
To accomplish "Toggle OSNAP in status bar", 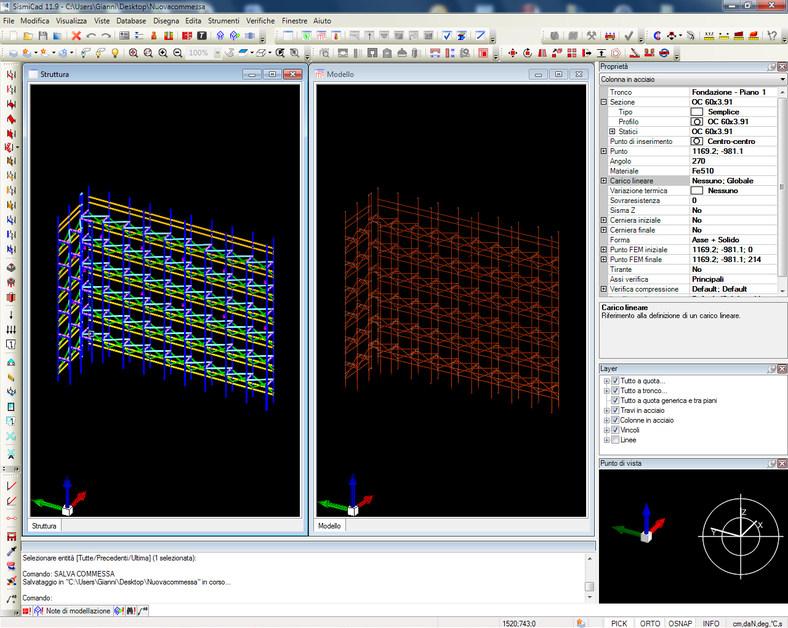I will 680,622.
